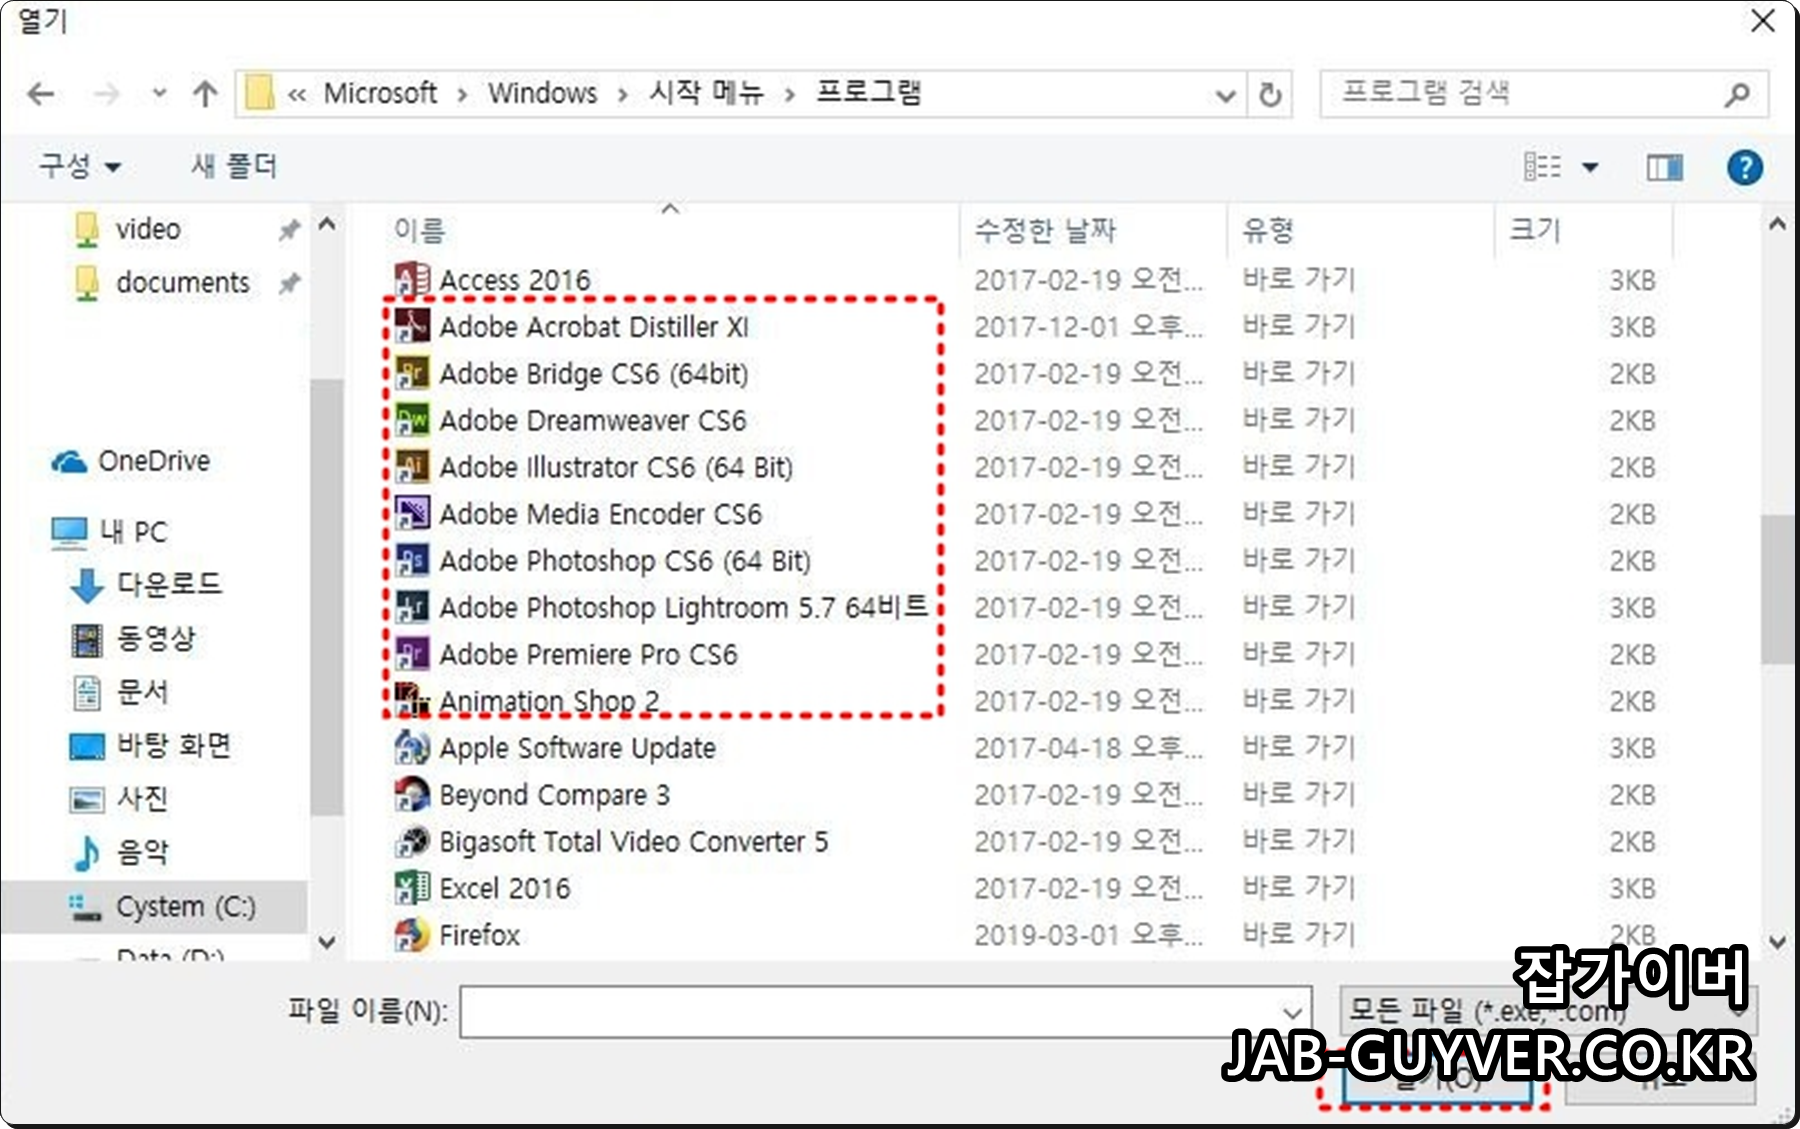Sort by 크기 column header
Image resolution: width=1800 pixels, height=1129 pixels.
click(x=1535, y=231)
